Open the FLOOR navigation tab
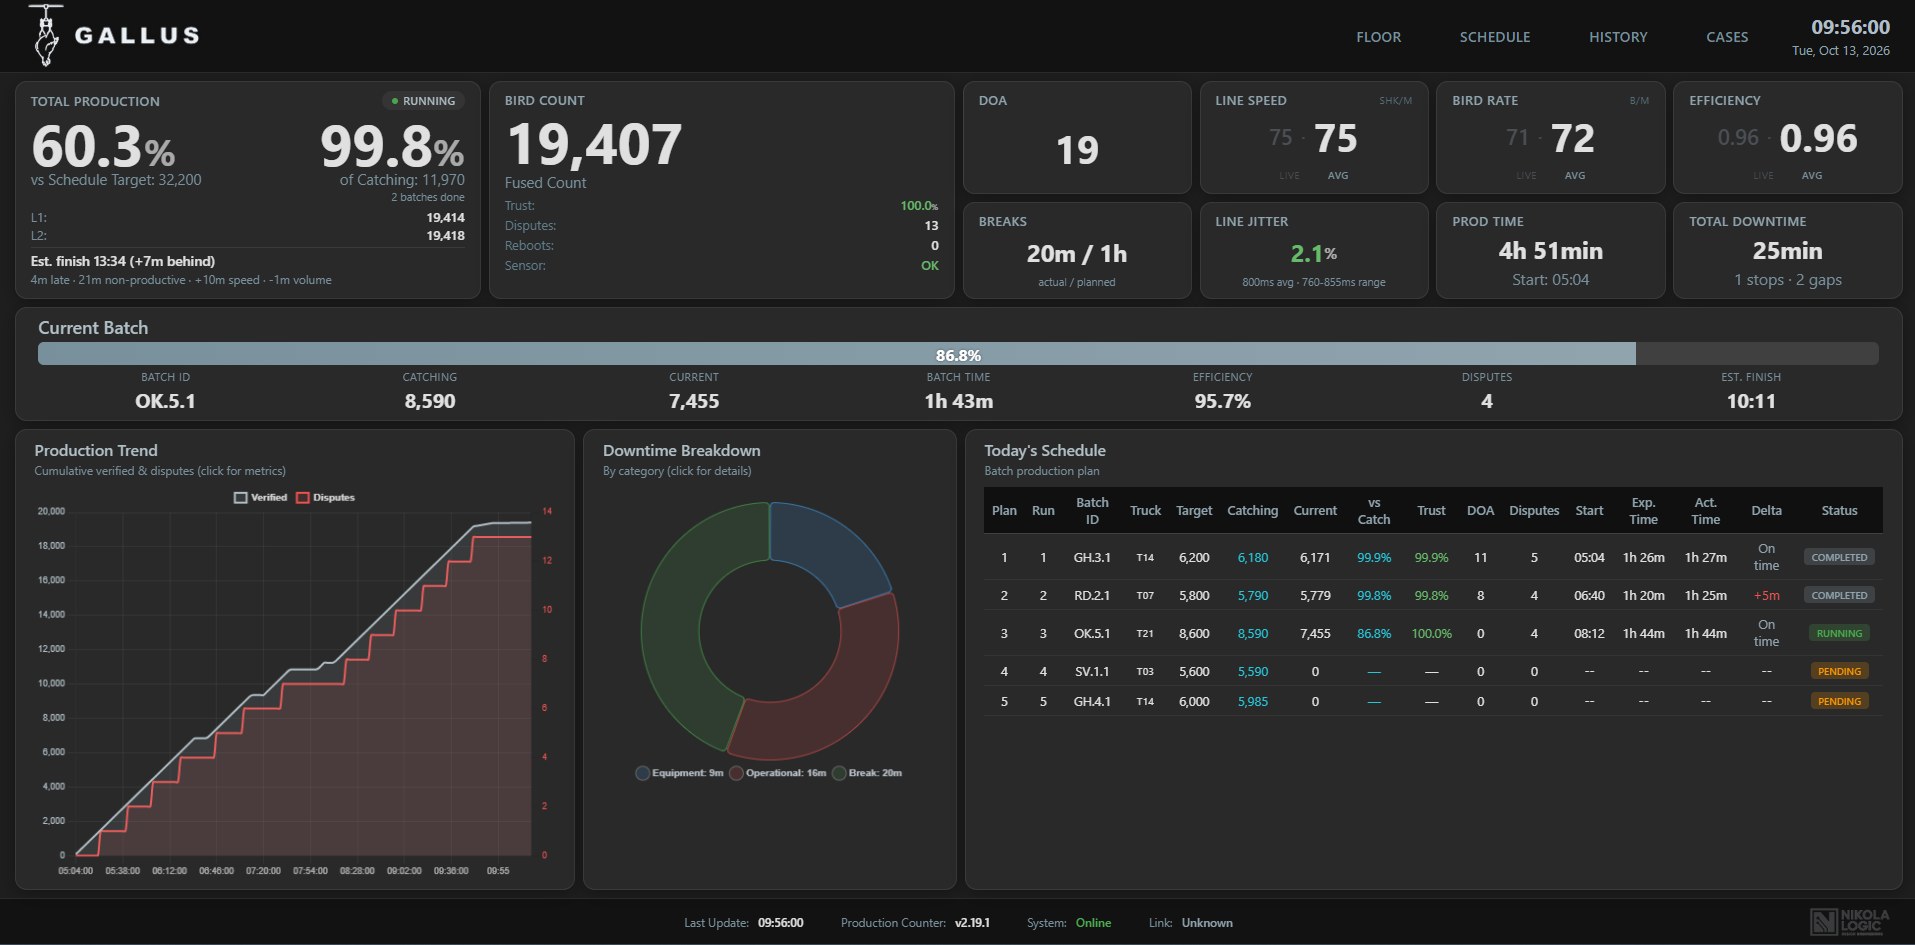Viewport: 1915px width, 945px height. 1378,37
